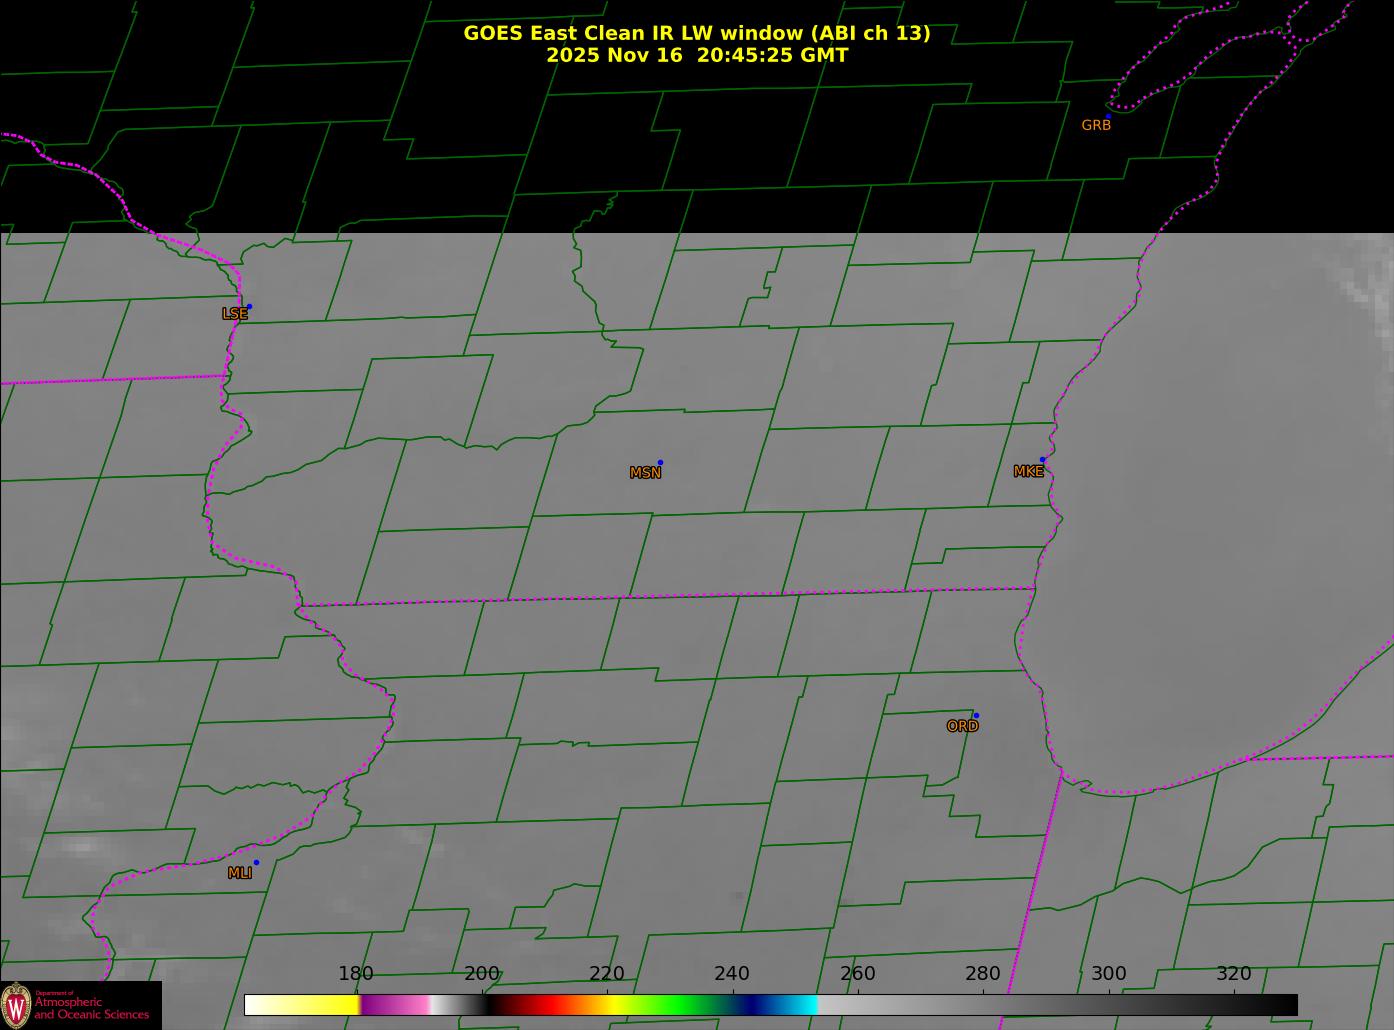
Task: Pick the cyan segment of the colorbar
Action: [x=800, y=1005]
